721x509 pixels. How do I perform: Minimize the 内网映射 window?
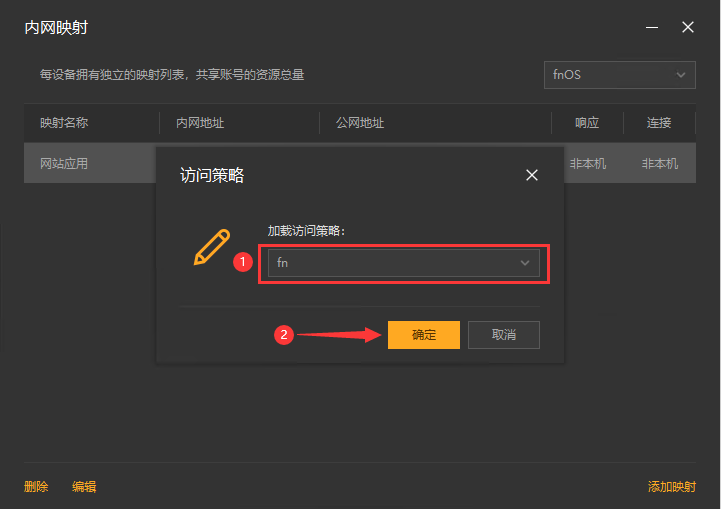coord(652,28)
